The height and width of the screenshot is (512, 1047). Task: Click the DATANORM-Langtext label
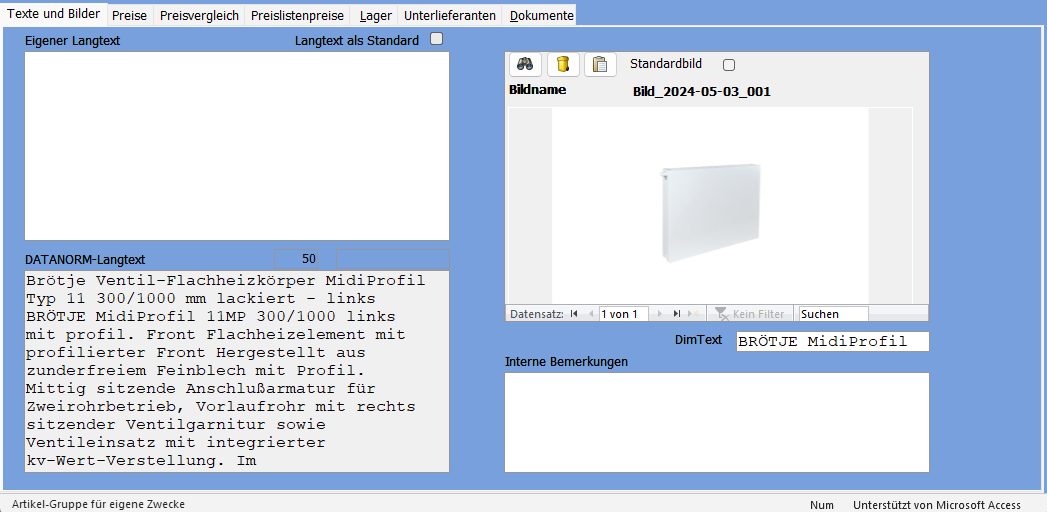coord(85,260)
